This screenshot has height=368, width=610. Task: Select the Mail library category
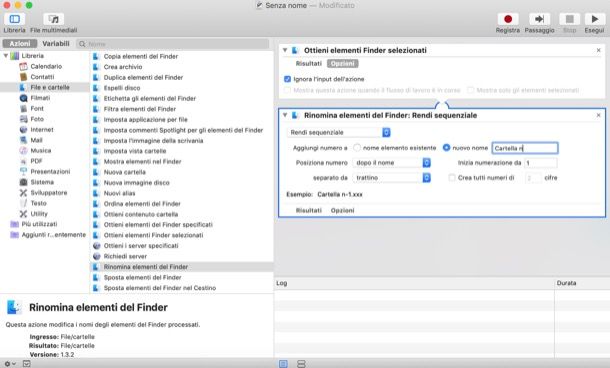pyautogui.click(x=36, y=140)
